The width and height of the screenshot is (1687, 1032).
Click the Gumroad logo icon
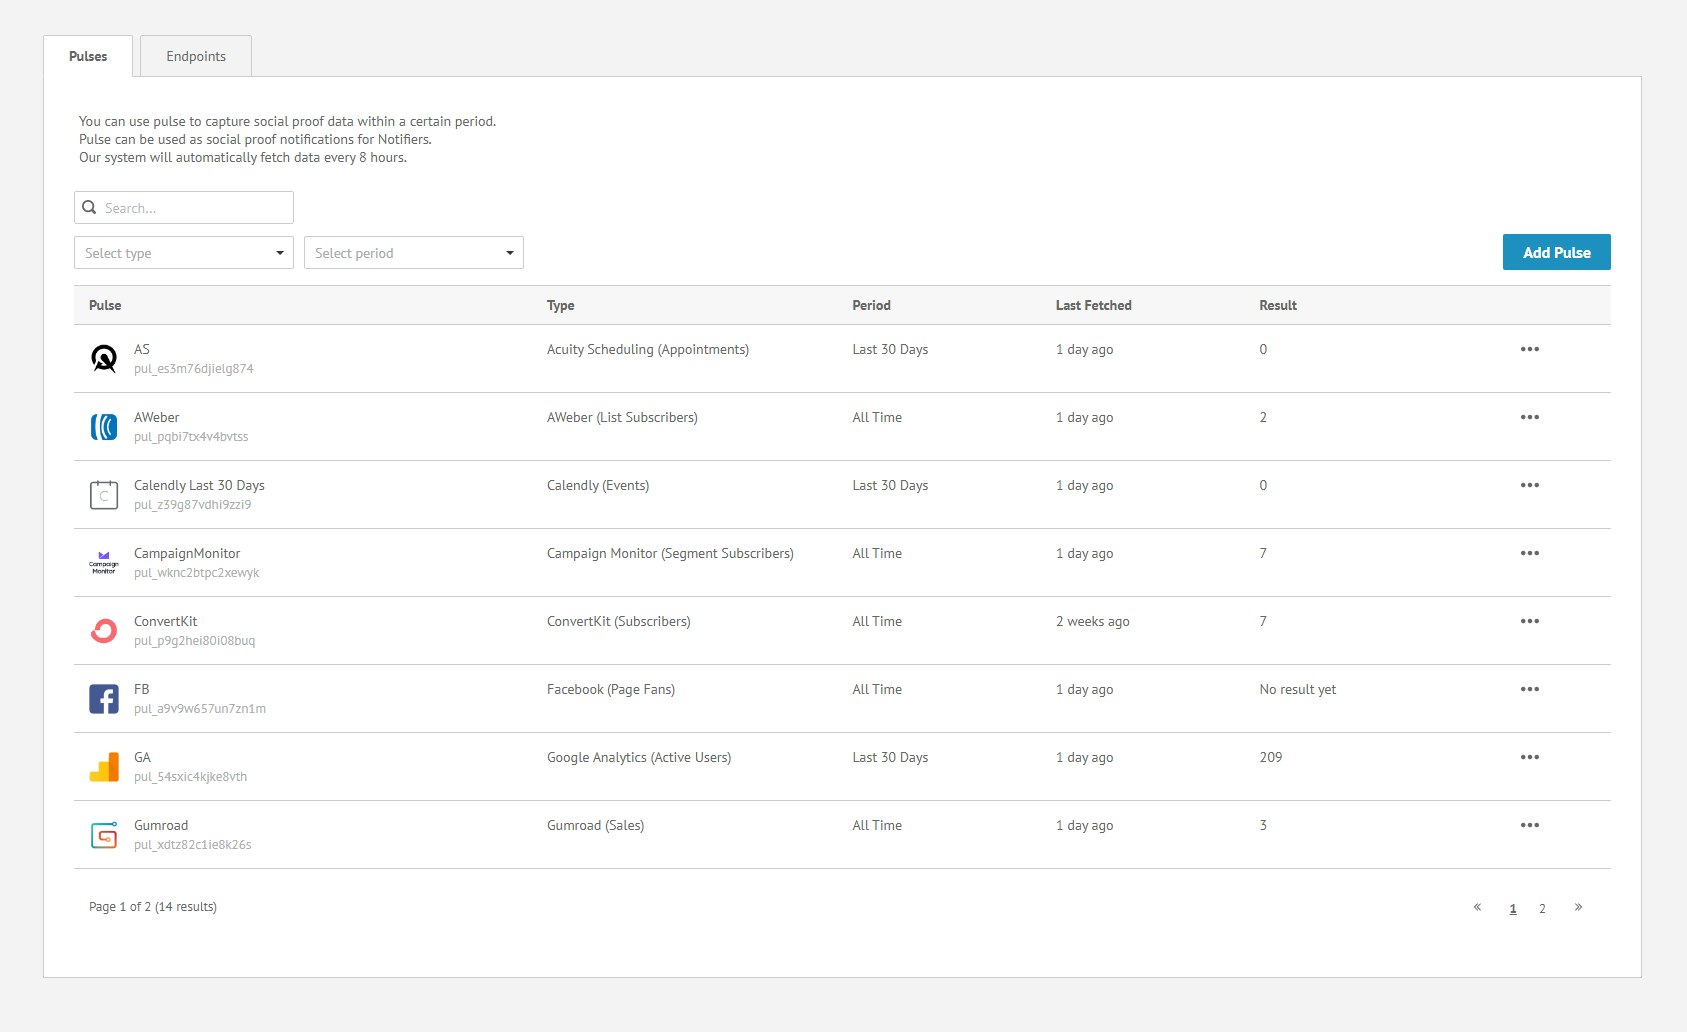point(104,834)
